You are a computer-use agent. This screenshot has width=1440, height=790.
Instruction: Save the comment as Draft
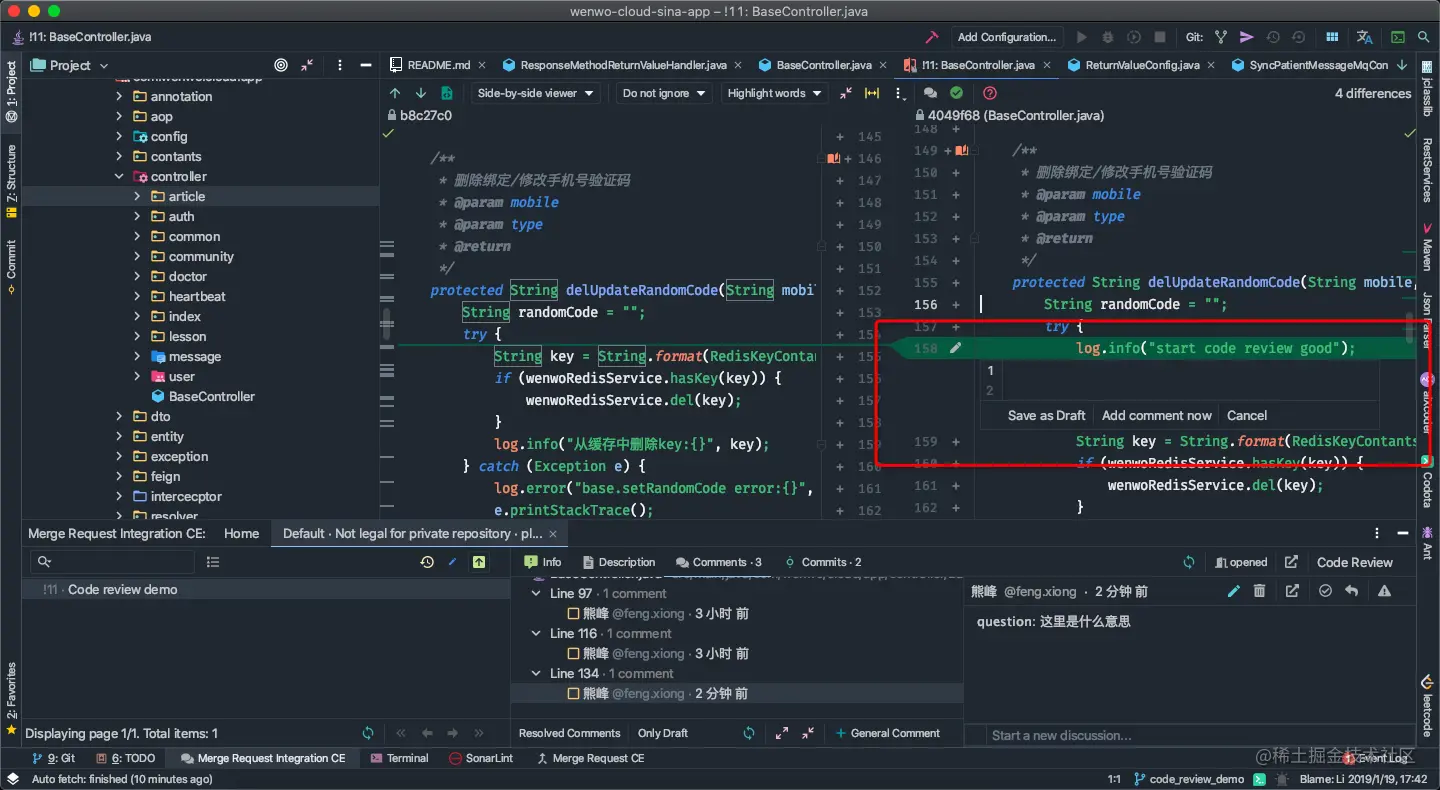(1046, 415)
